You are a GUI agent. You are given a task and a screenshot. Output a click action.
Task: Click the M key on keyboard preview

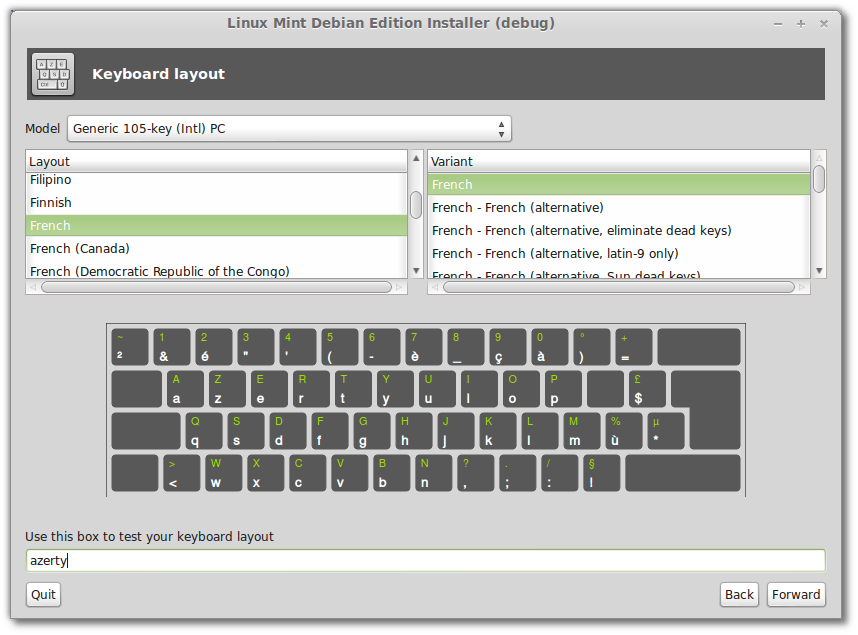click(x=582, y=431)
